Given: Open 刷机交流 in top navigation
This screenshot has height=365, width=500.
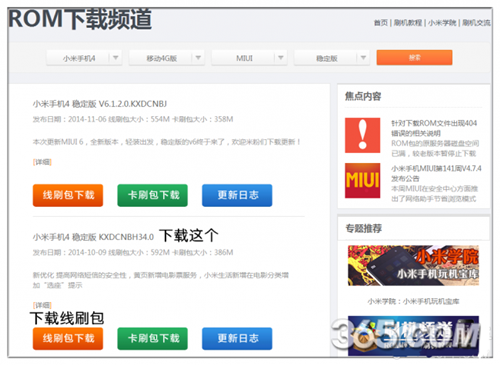Looking at the screenshot, I should 476,23.
